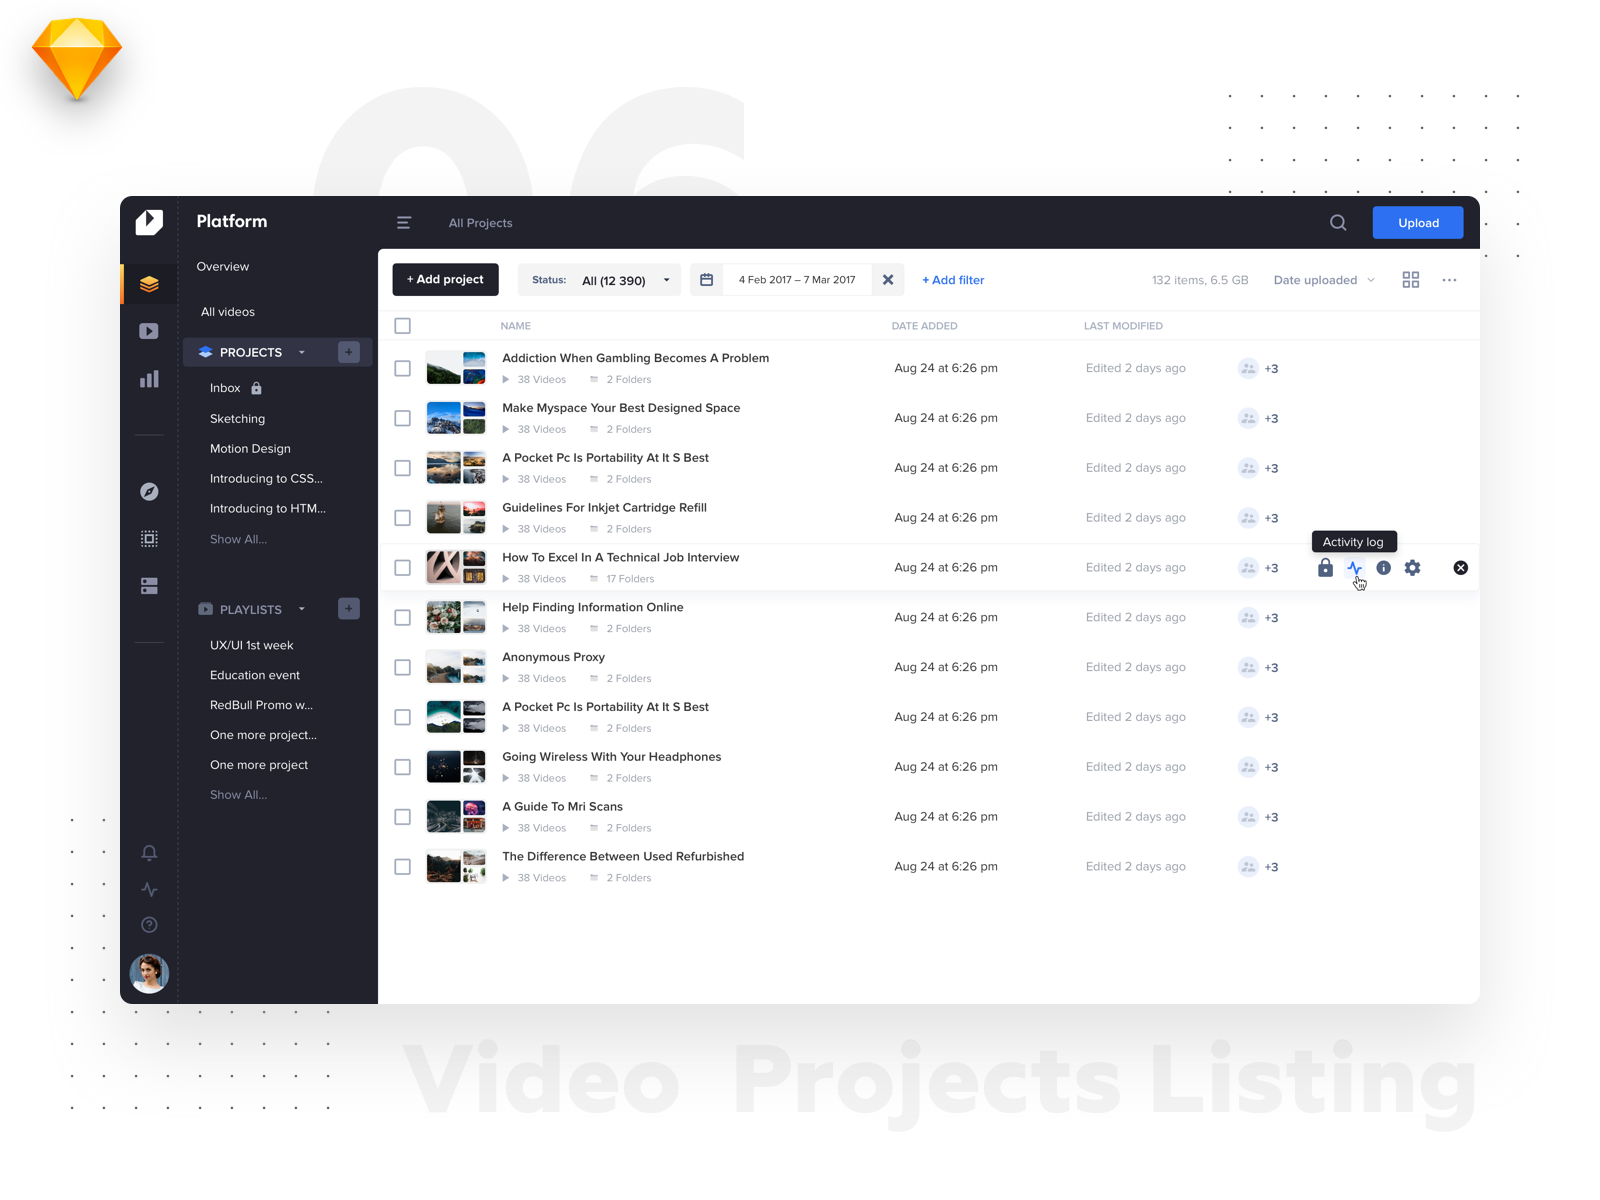Open settings via the gear icon on the row
Screen dimensions: 1600x1200
point(1412,567)
